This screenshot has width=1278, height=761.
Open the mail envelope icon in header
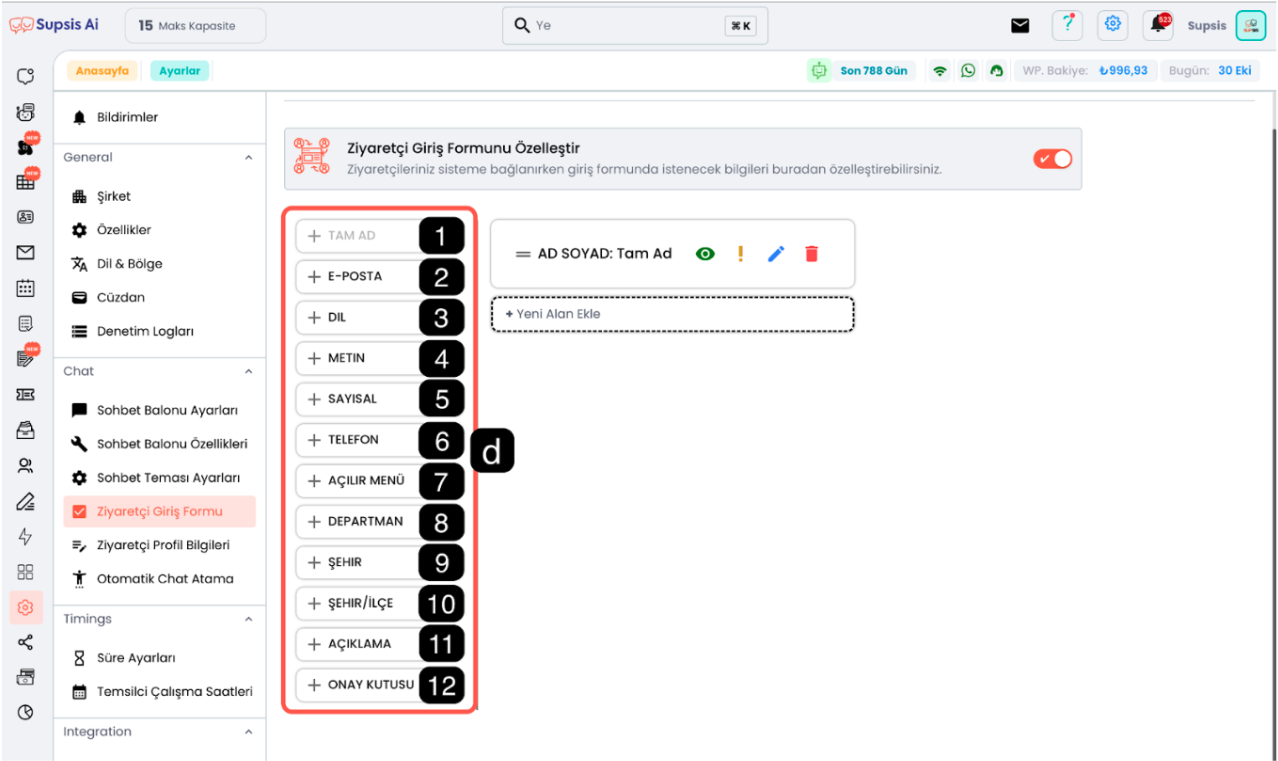point(1020,26)
